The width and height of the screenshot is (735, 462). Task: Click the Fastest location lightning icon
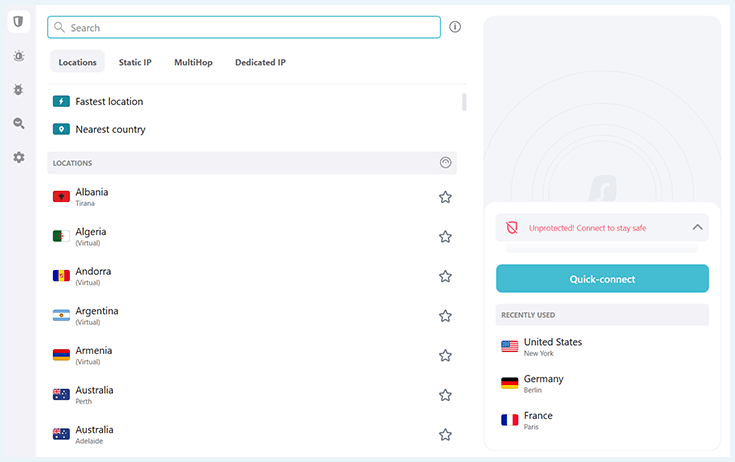[x=61, y=101]
